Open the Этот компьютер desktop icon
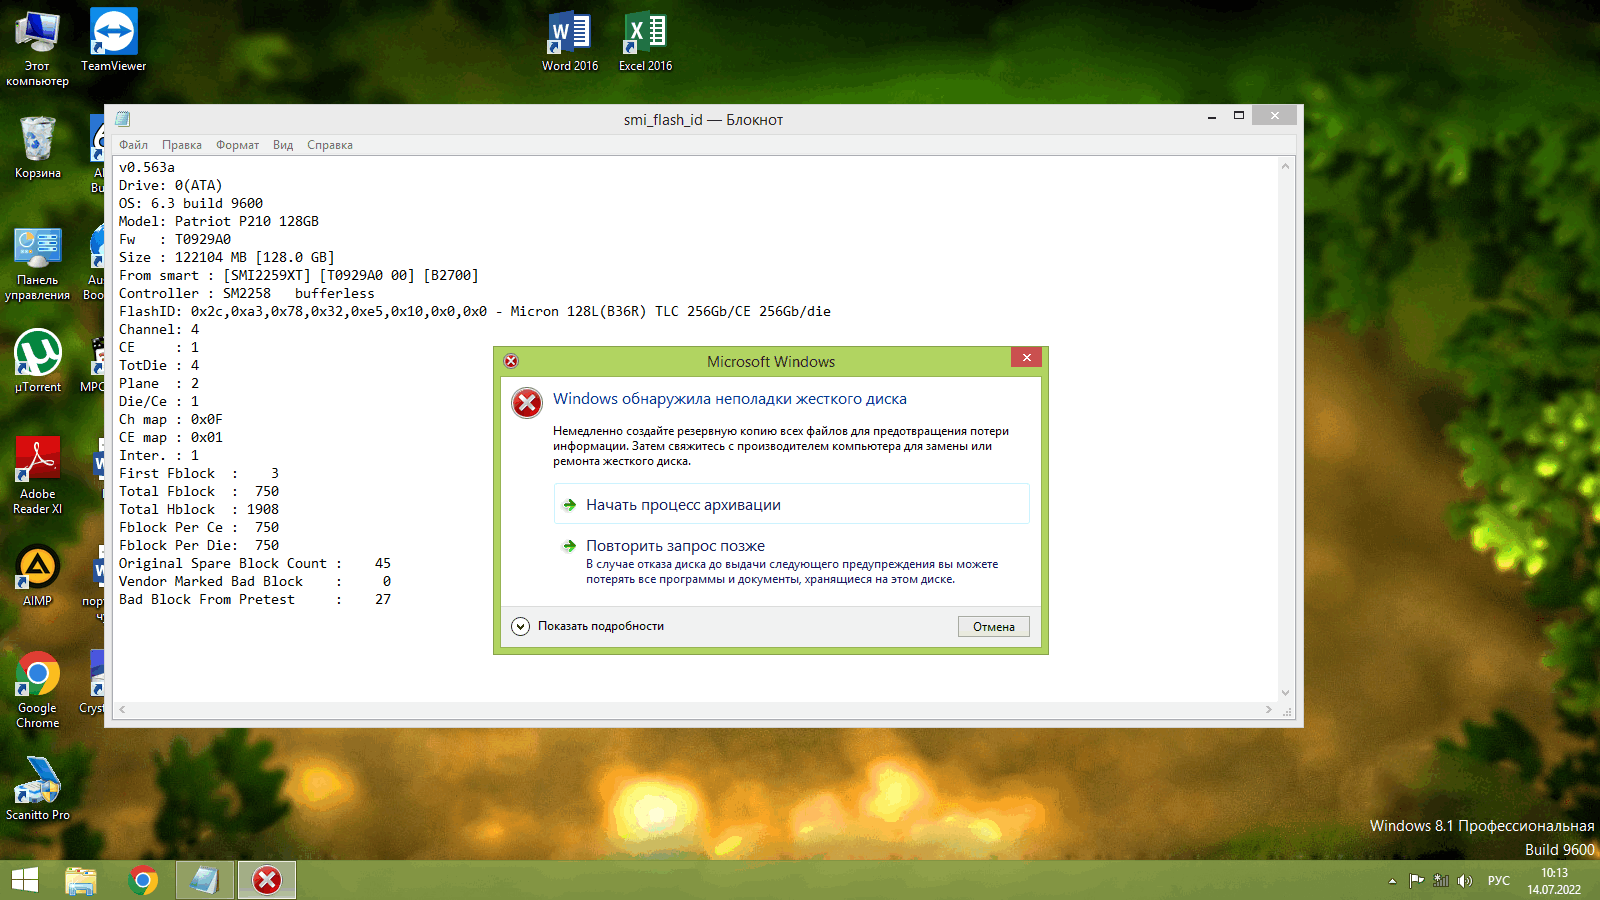This screenshot has width=1600, height=900. coord(37,48)
